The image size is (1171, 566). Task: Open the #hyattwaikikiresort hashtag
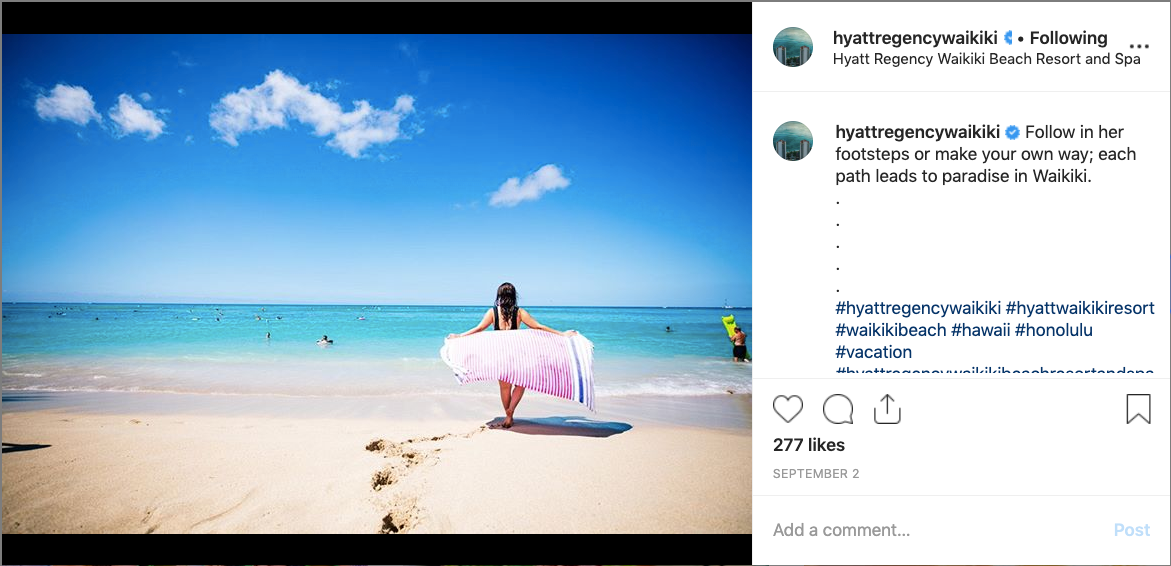click(x=1080, y=308)
